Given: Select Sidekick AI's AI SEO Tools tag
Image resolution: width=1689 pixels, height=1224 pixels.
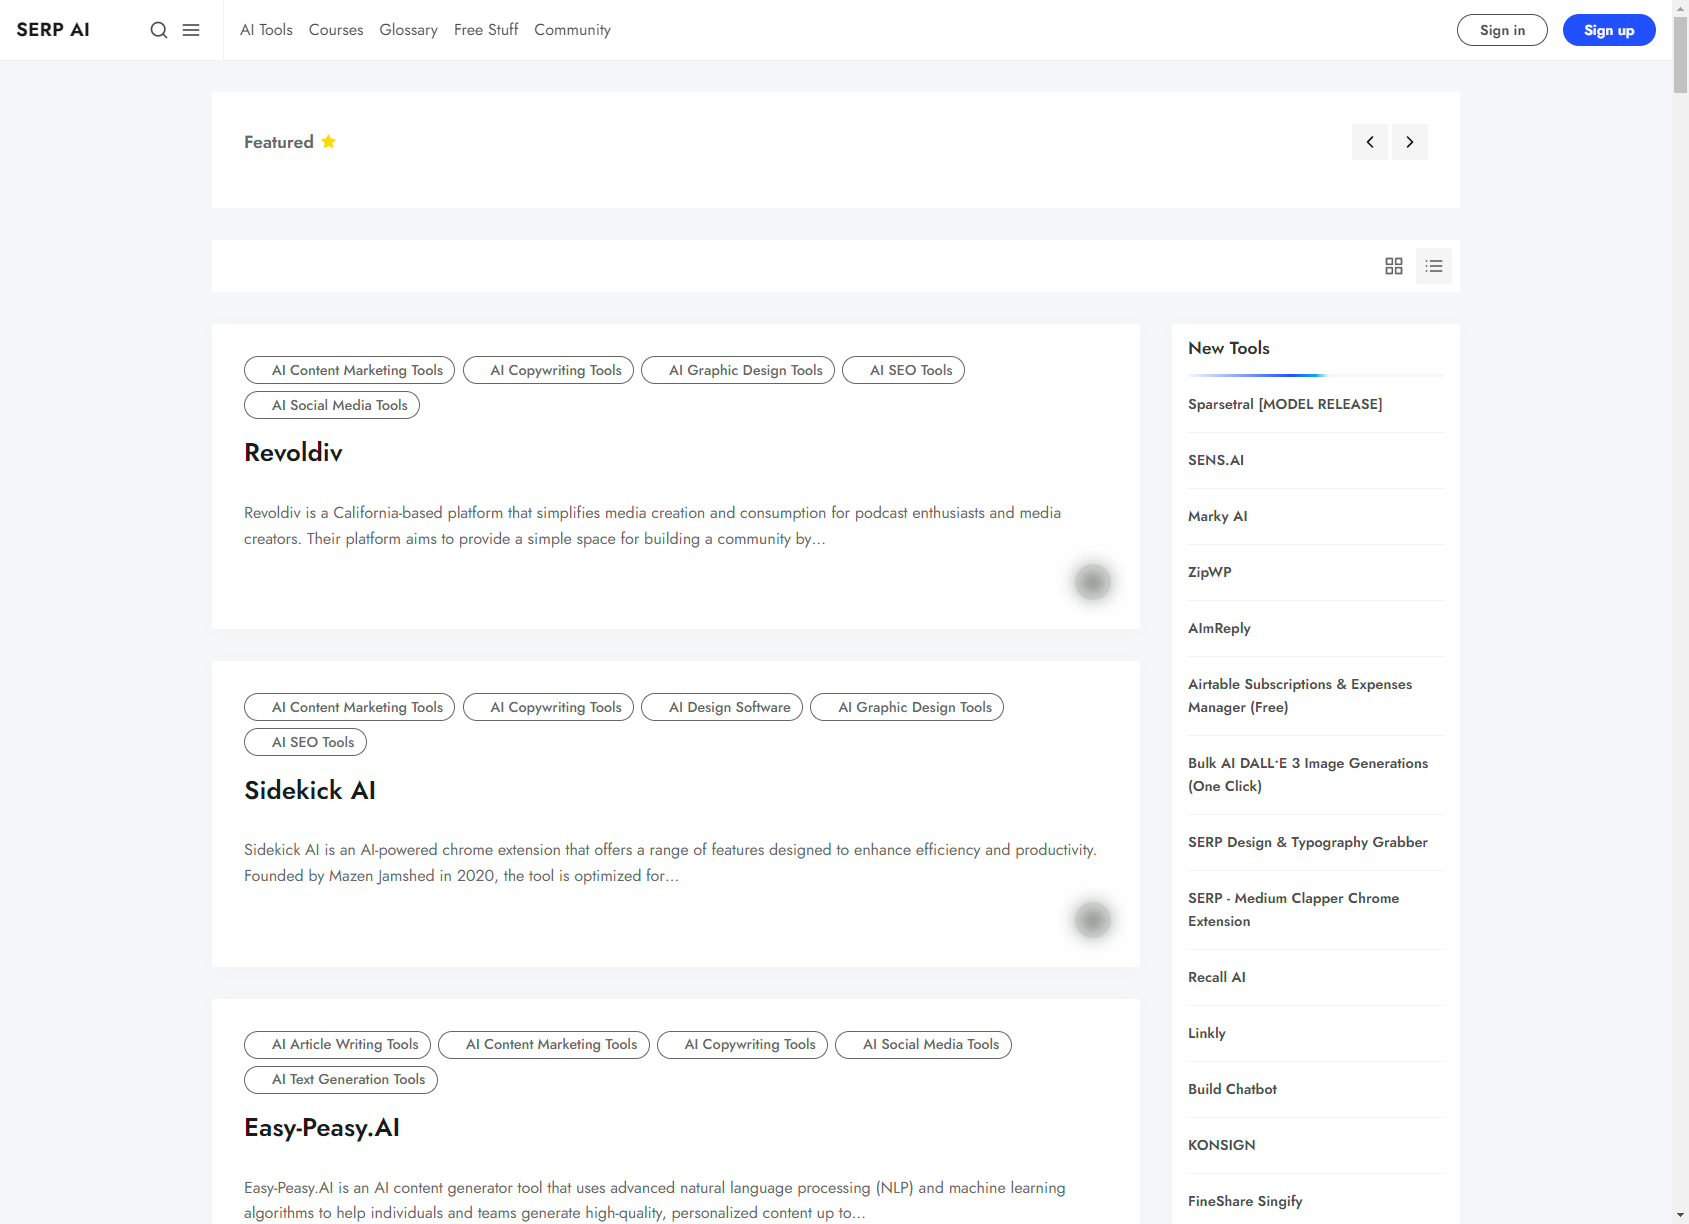Looking at the screenshot, I should (x=305, y=742).
